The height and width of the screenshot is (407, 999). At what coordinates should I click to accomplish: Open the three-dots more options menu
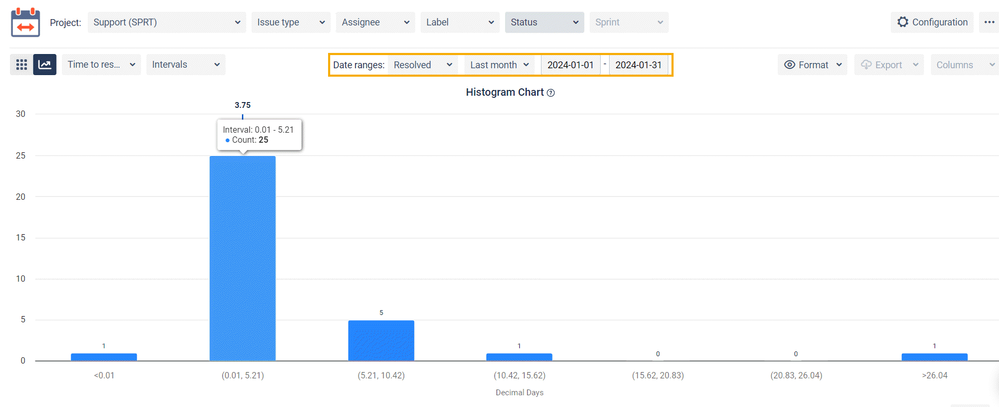pos(989,22)
